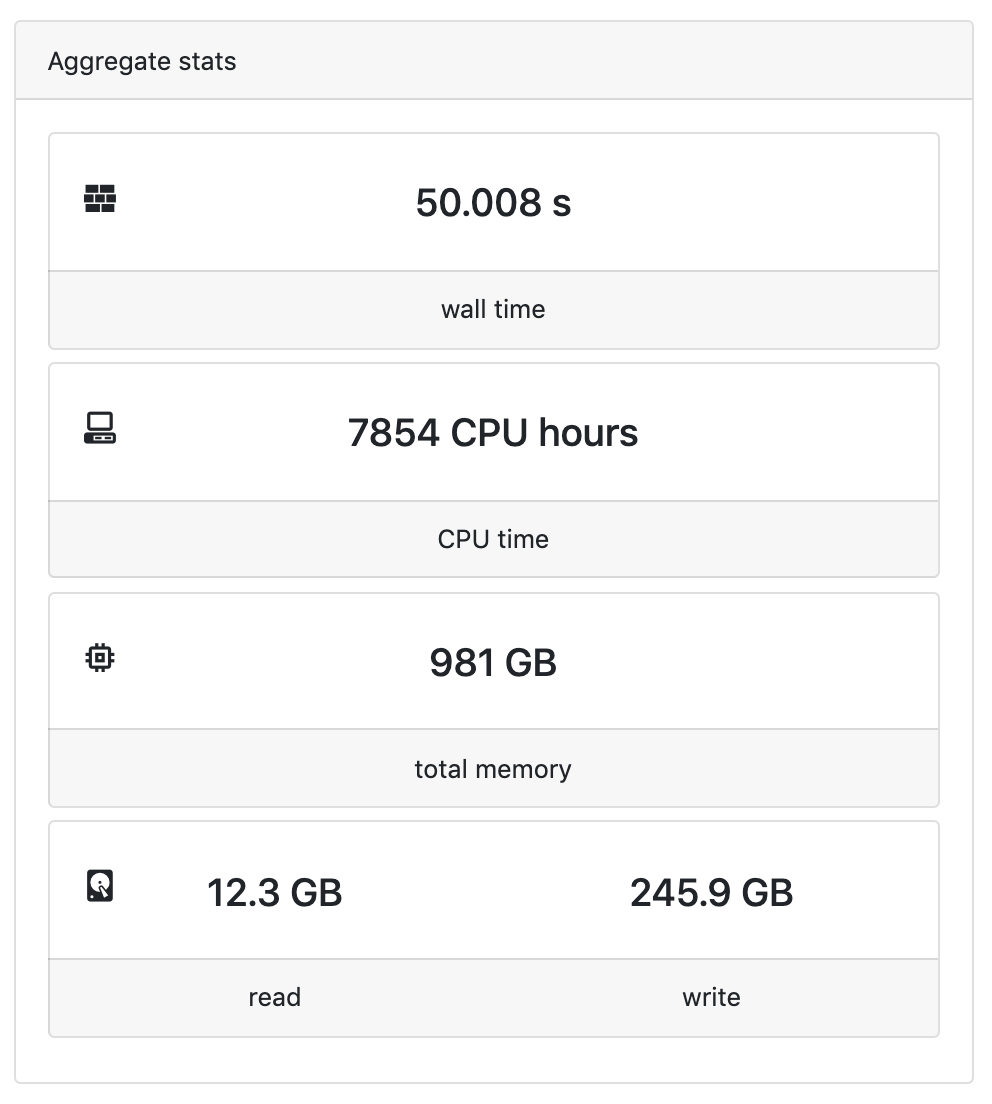Click the total memory label

[492, 769]
